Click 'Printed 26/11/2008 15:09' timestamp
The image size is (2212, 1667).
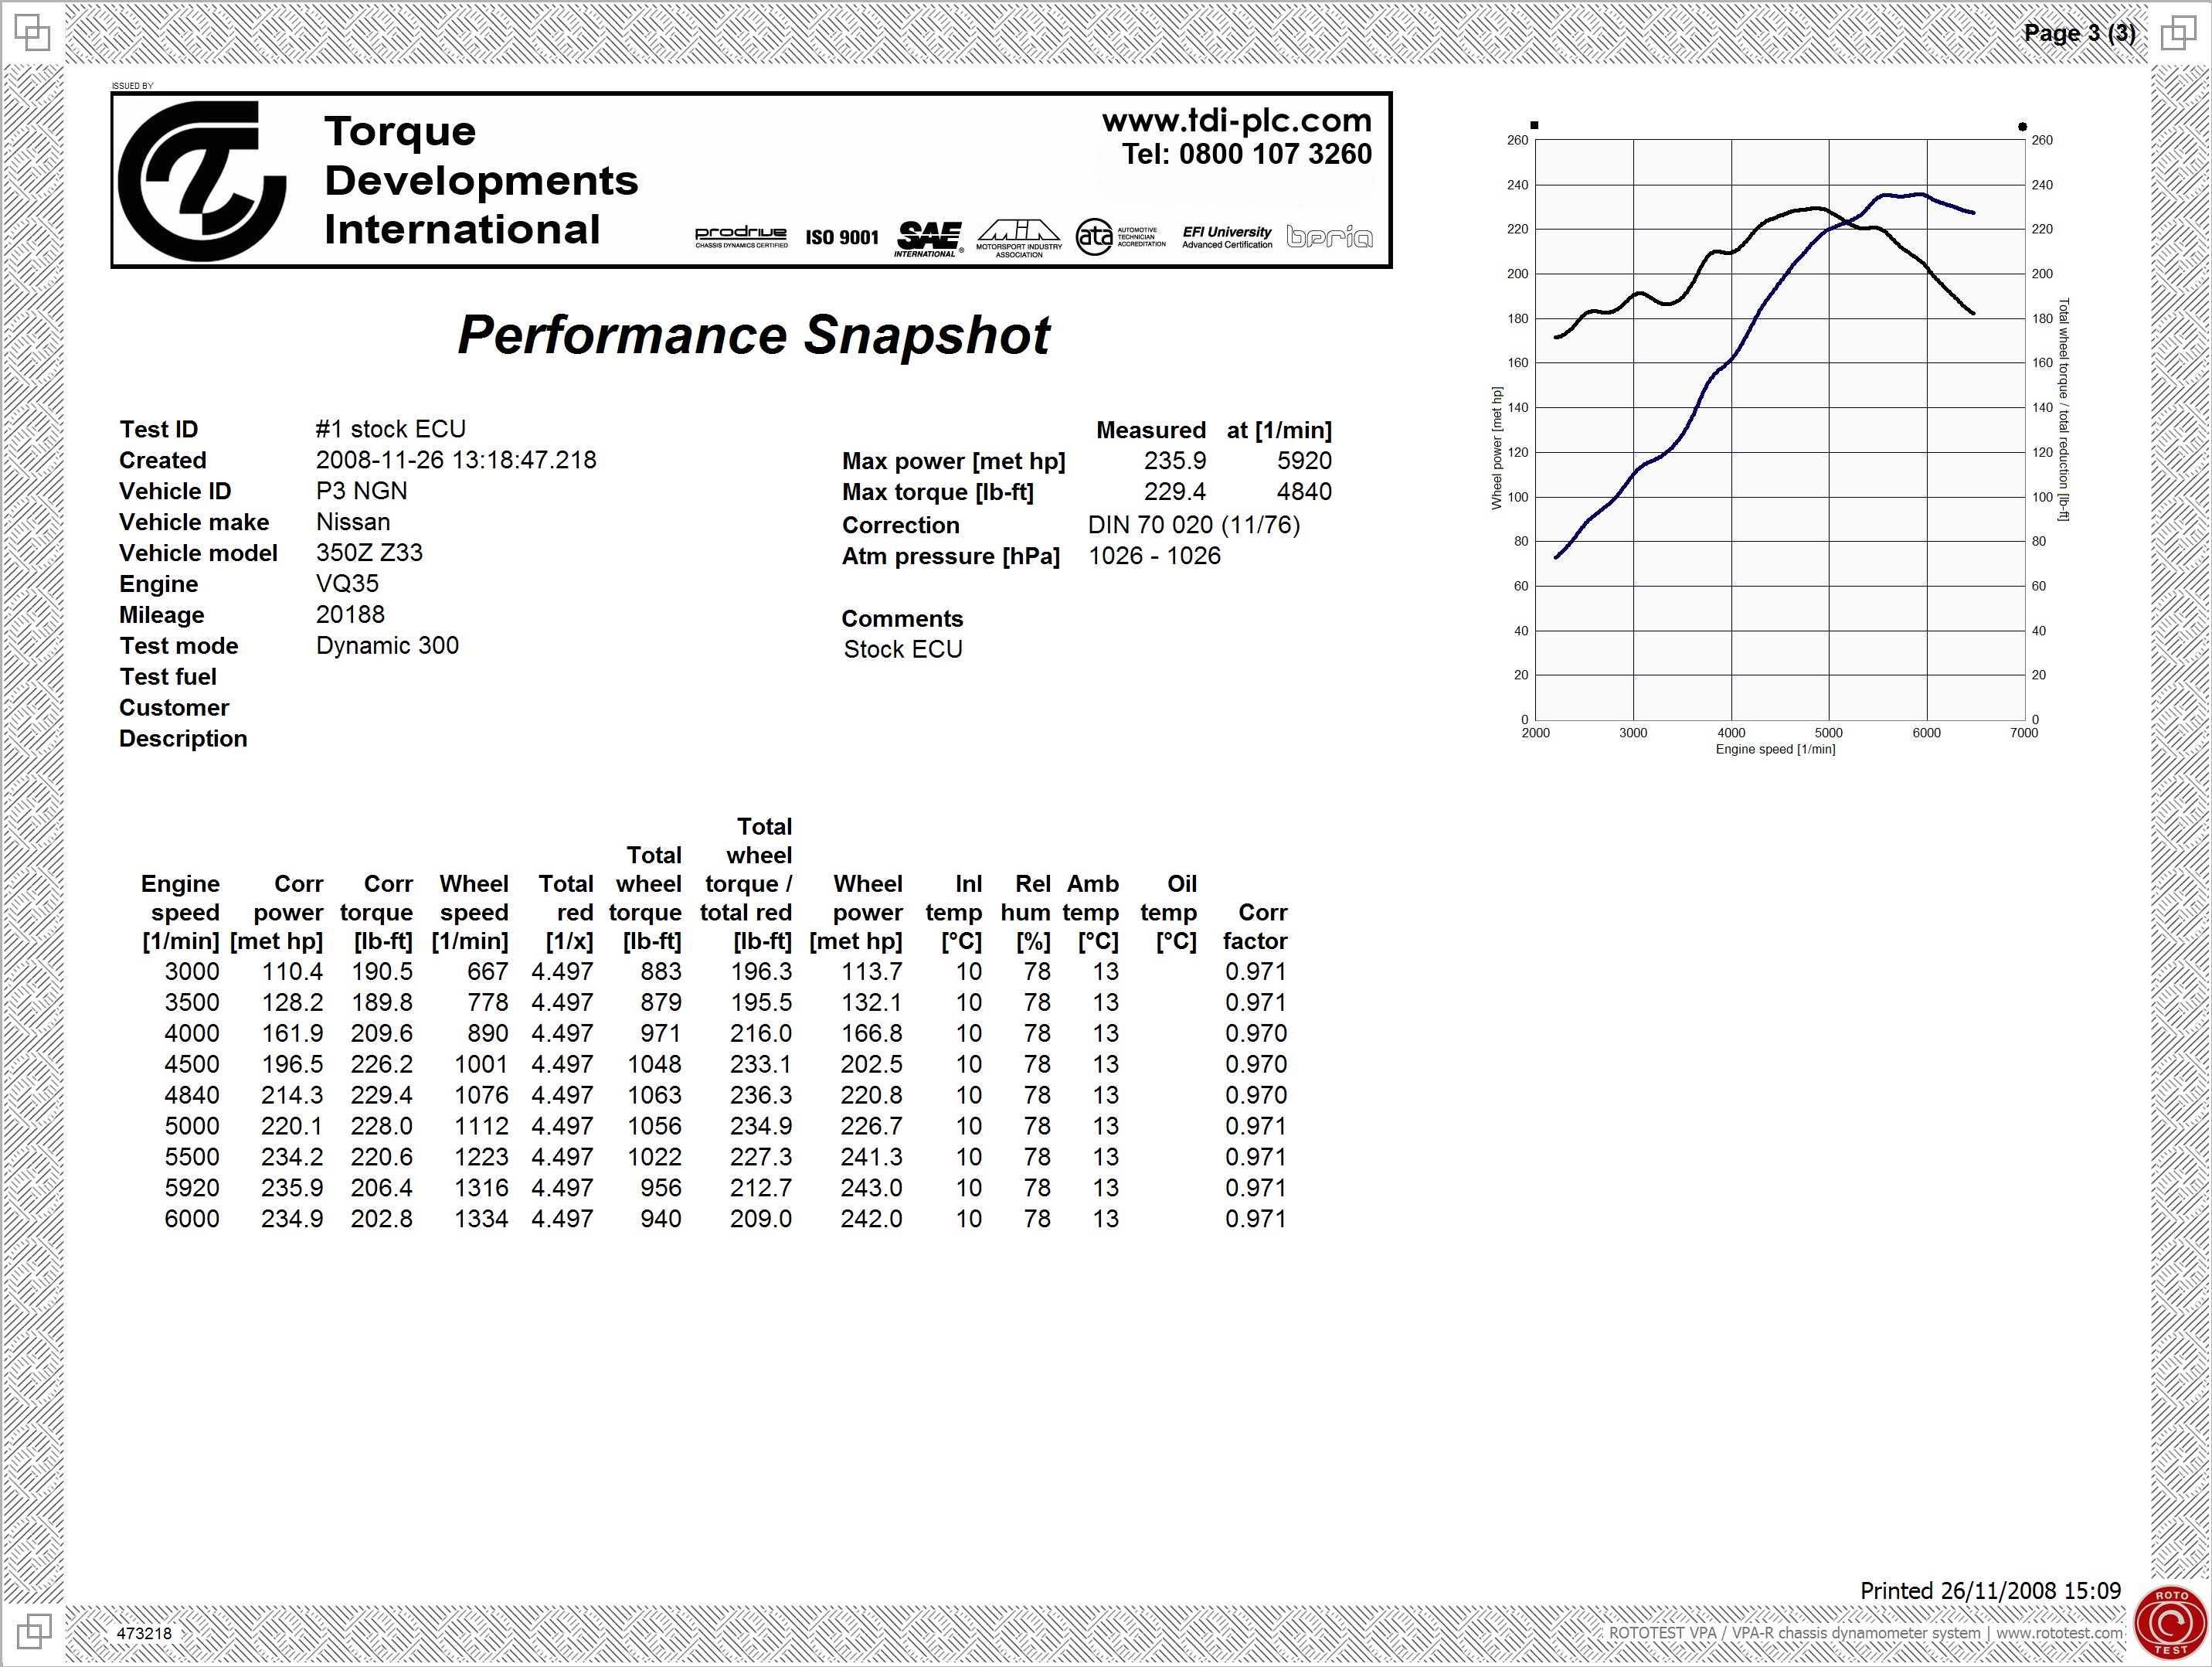1990,1591
